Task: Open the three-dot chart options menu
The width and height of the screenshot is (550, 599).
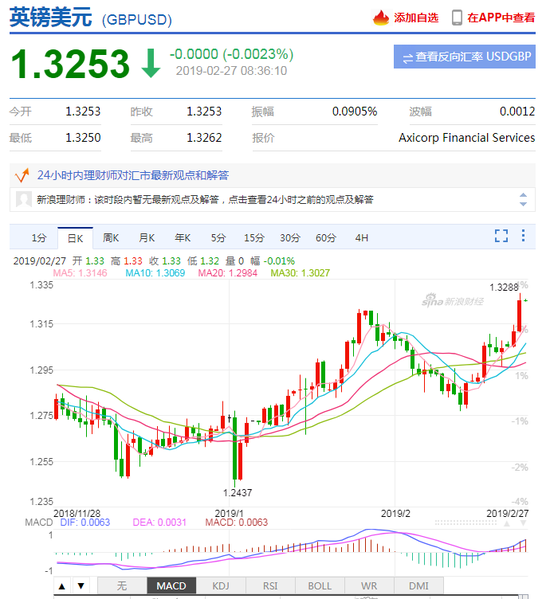Action: click(523, 235)
